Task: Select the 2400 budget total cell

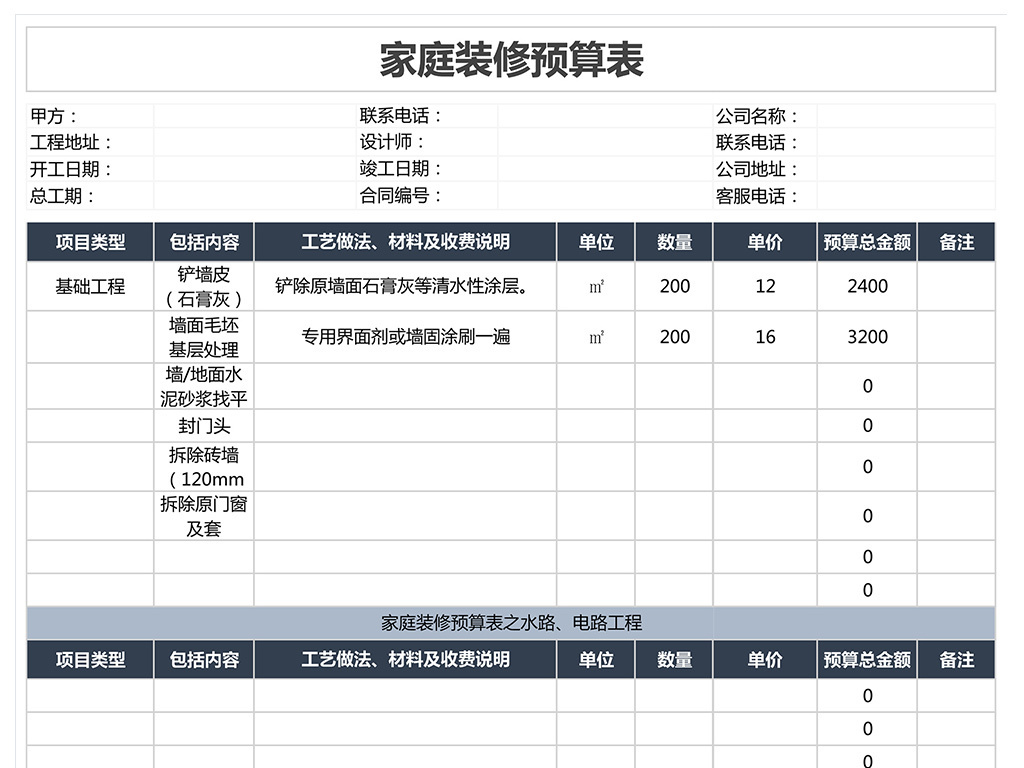Action: 866,286
